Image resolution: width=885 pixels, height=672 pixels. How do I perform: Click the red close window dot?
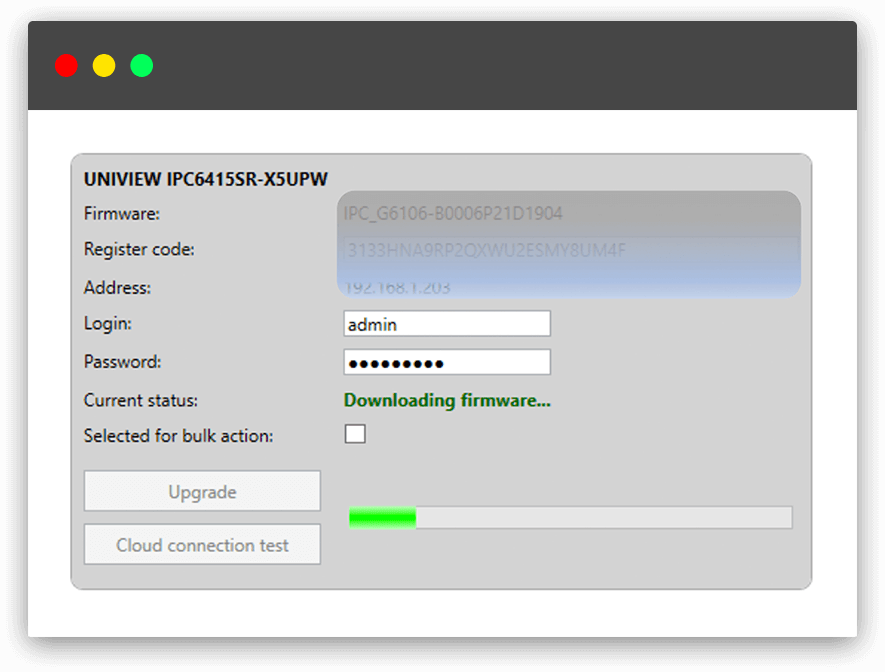click(66, 66)
